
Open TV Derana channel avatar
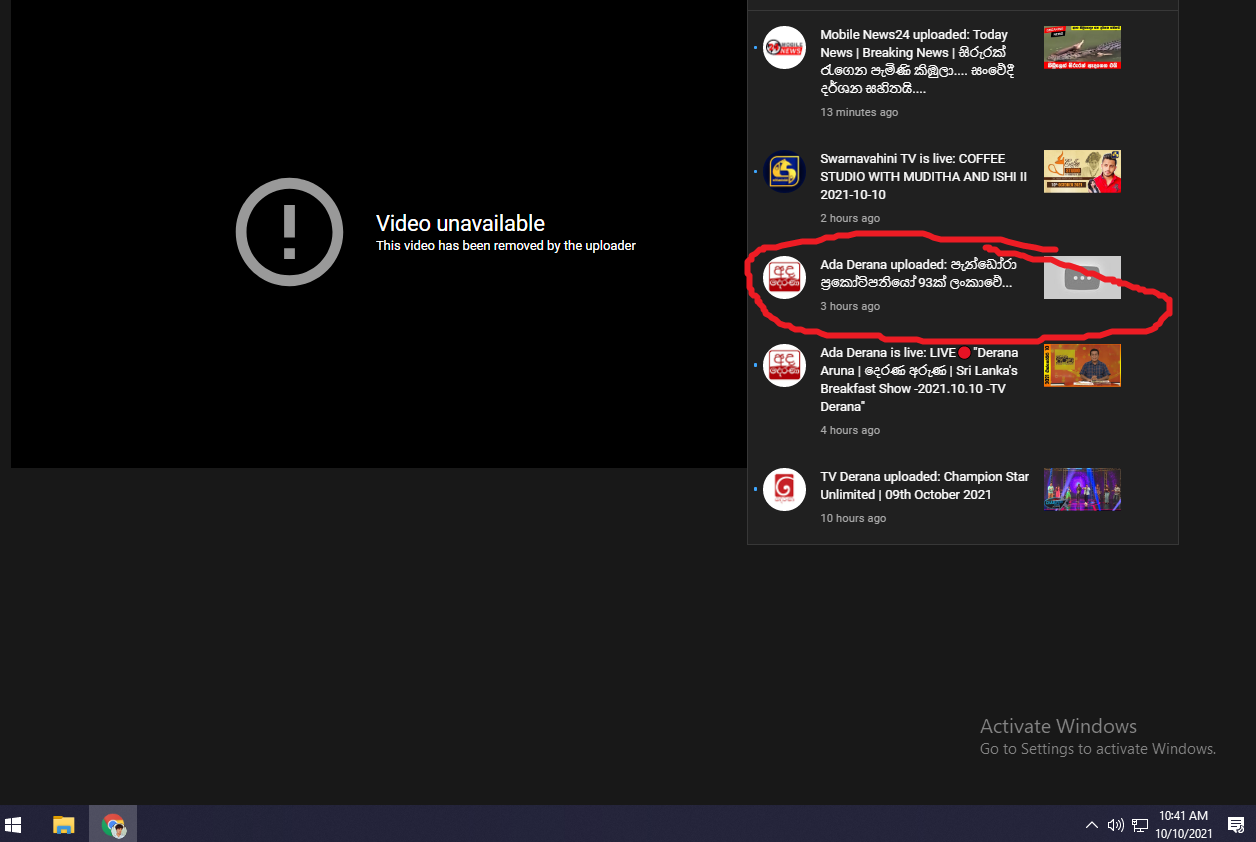[784, 489]
